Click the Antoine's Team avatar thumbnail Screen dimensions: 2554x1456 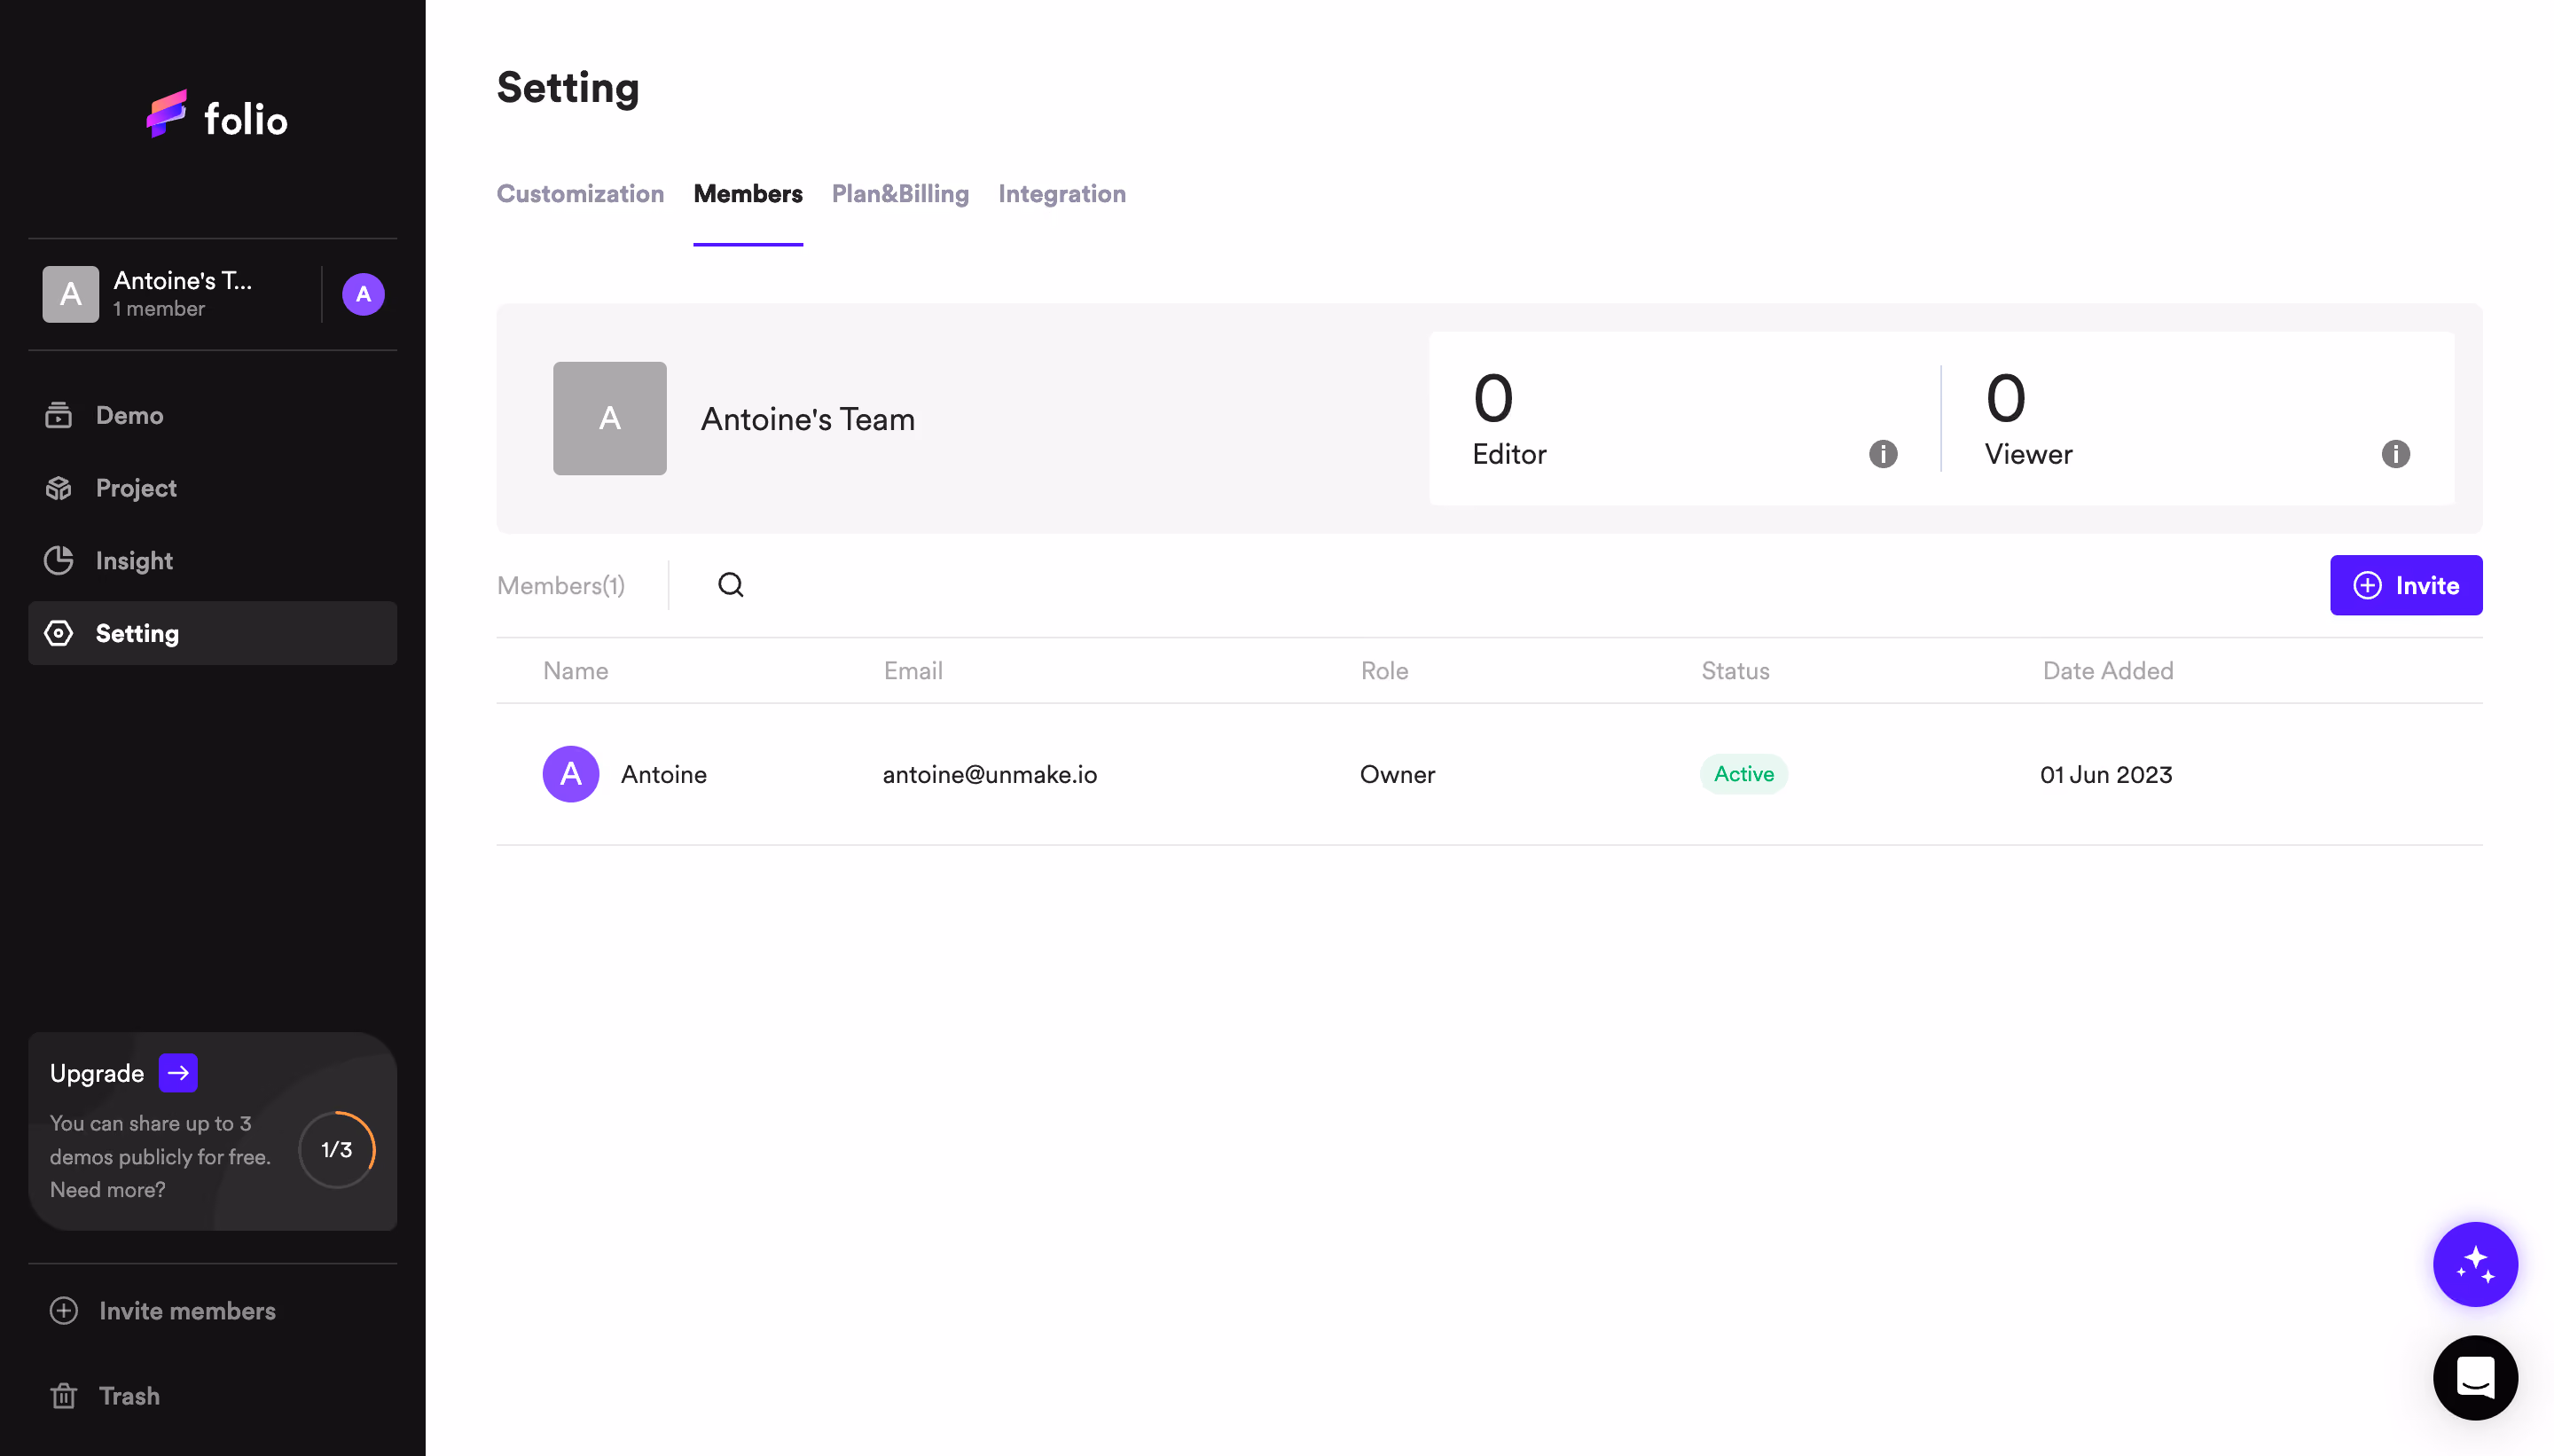coord(610,418)
